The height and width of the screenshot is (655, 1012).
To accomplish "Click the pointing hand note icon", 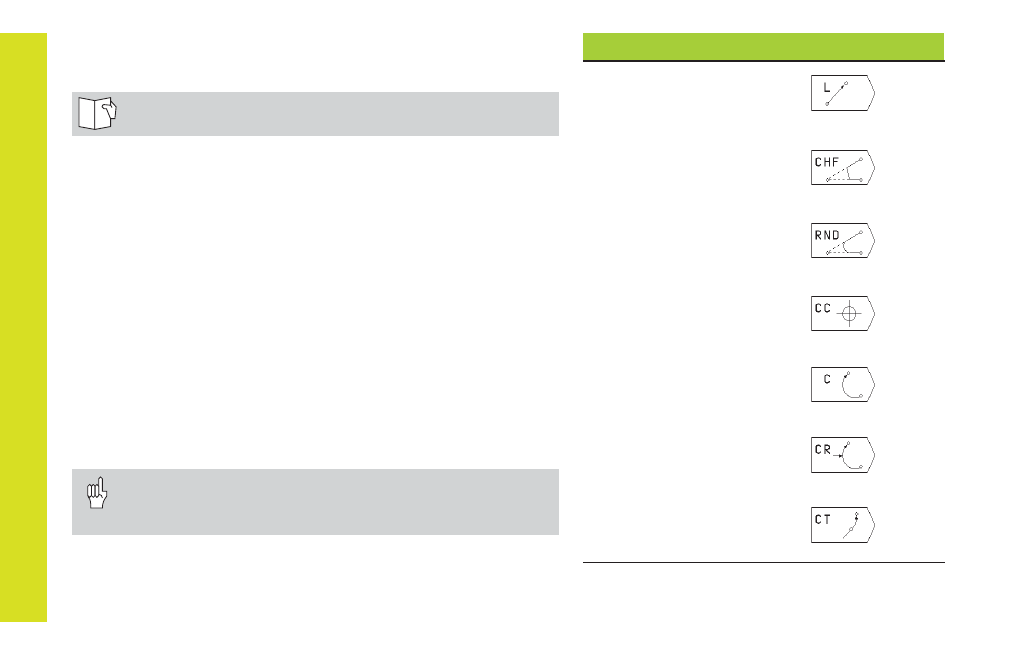I will coord(97,492).
